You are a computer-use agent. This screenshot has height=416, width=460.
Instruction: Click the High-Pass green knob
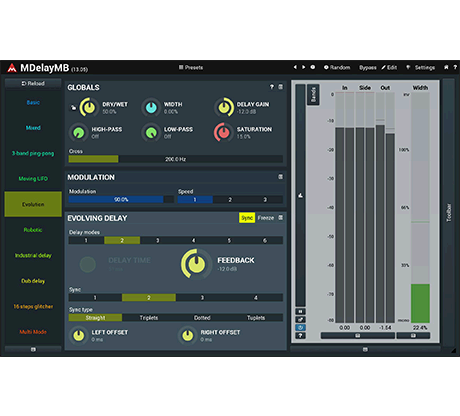pyautogui.click(x=78, y=132)
